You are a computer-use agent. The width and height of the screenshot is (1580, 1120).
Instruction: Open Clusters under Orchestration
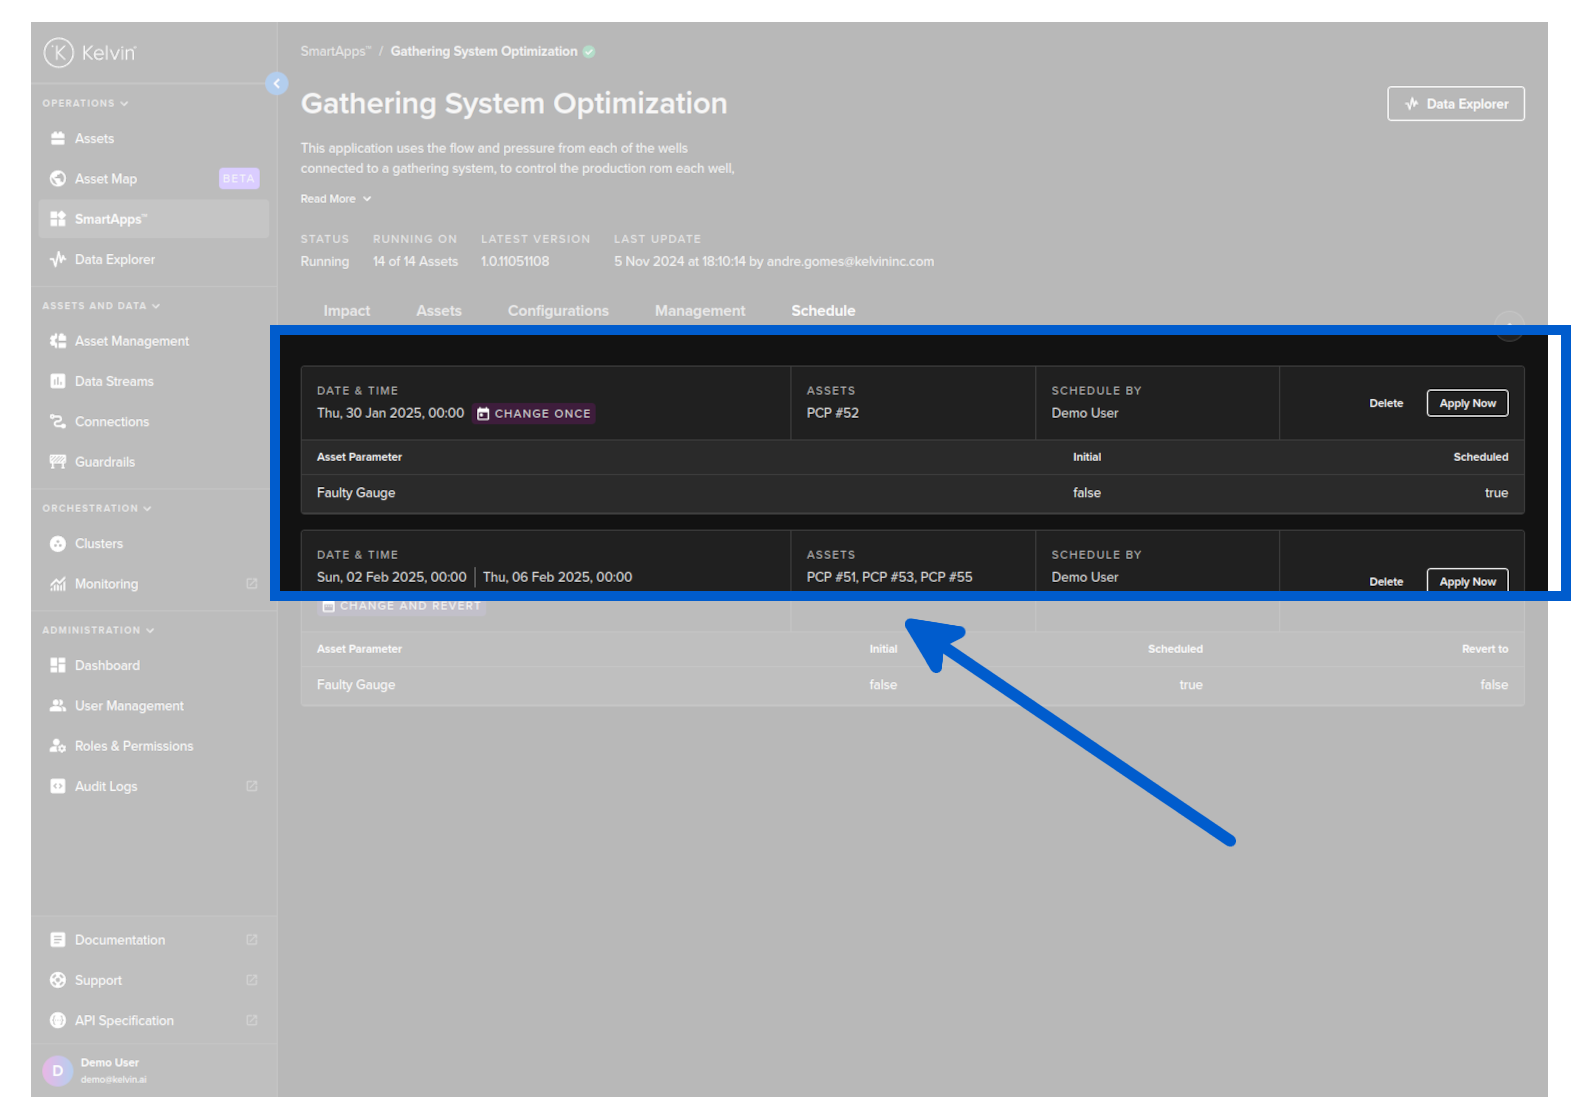tap(99, 544)
